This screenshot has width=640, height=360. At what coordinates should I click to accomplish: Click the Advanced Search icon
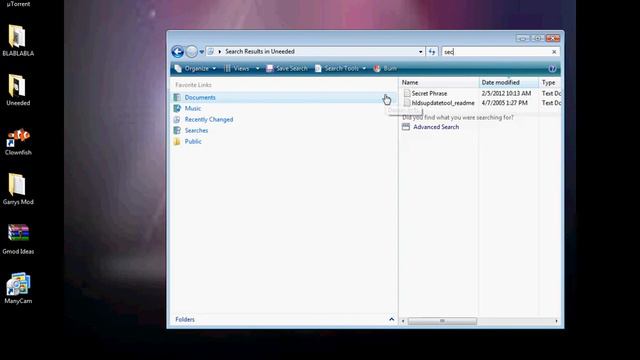click(406, 127)
